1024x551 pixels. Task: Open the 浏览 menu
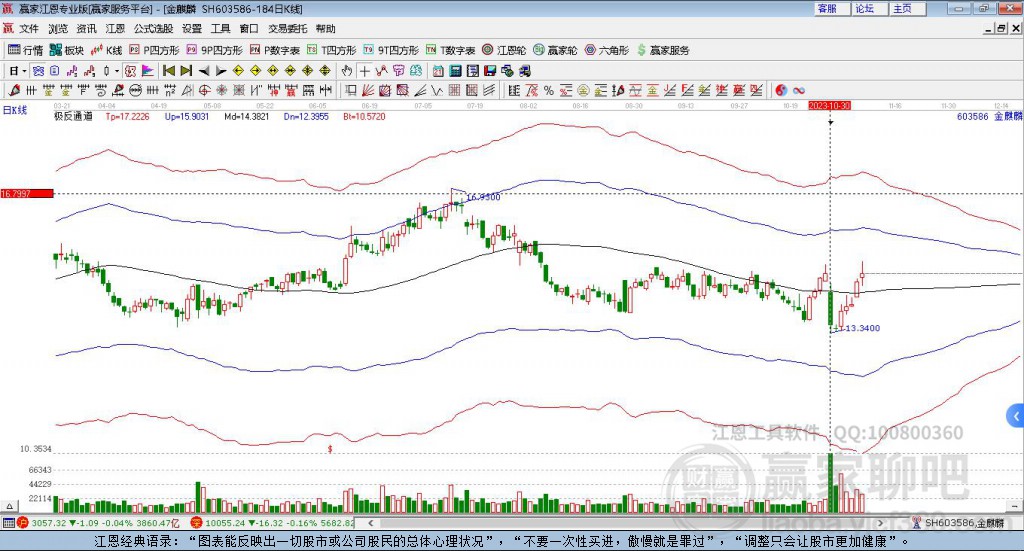(58, 29)
